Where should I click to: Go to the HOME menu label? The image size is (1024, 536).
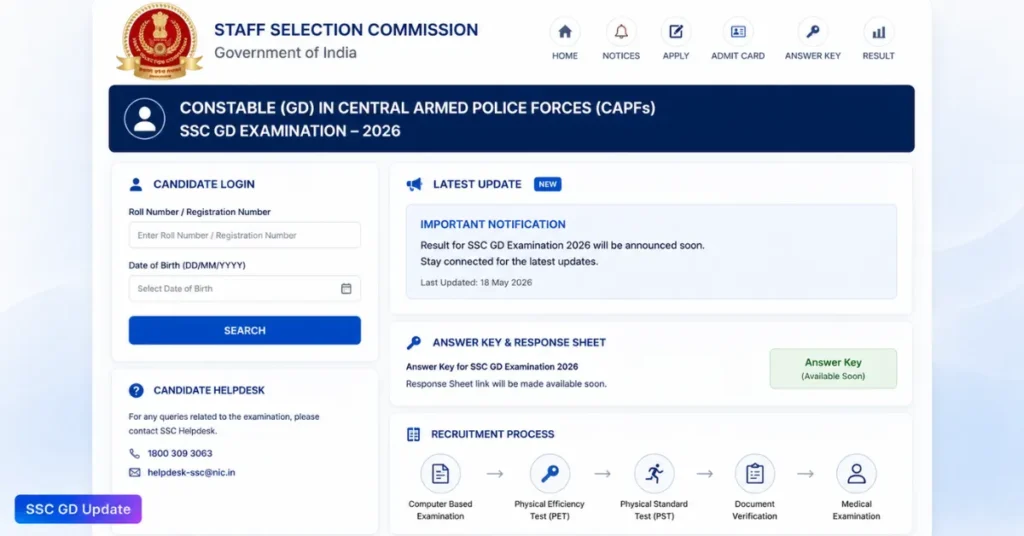(565, 56)
